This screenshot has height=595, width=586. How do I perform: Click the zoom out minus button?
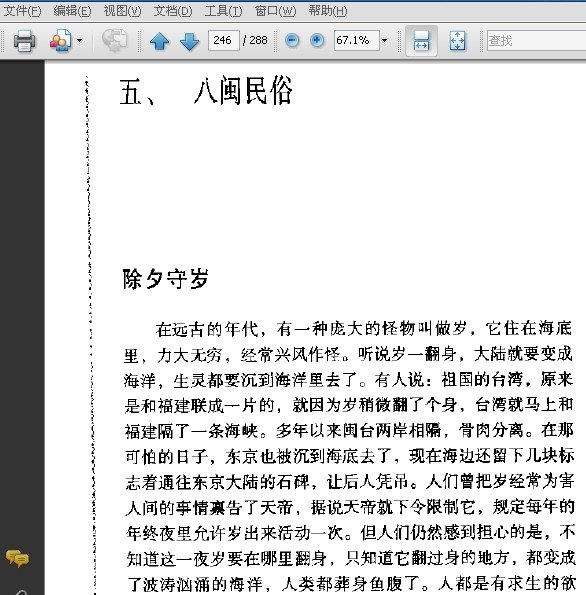point(292,40)
